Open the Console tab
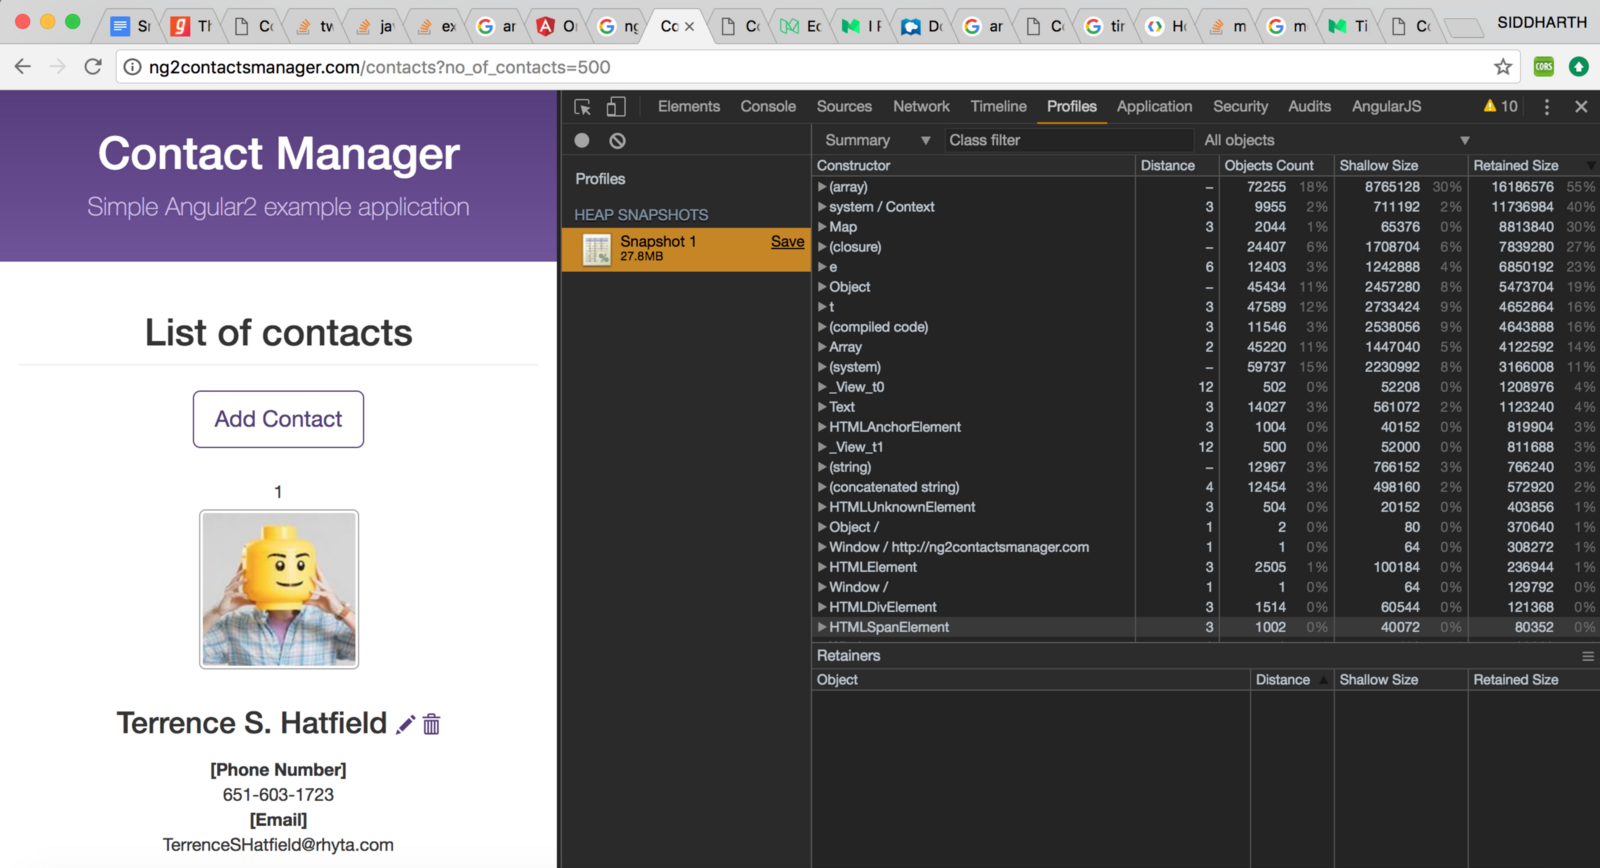 tap(768, 107)
